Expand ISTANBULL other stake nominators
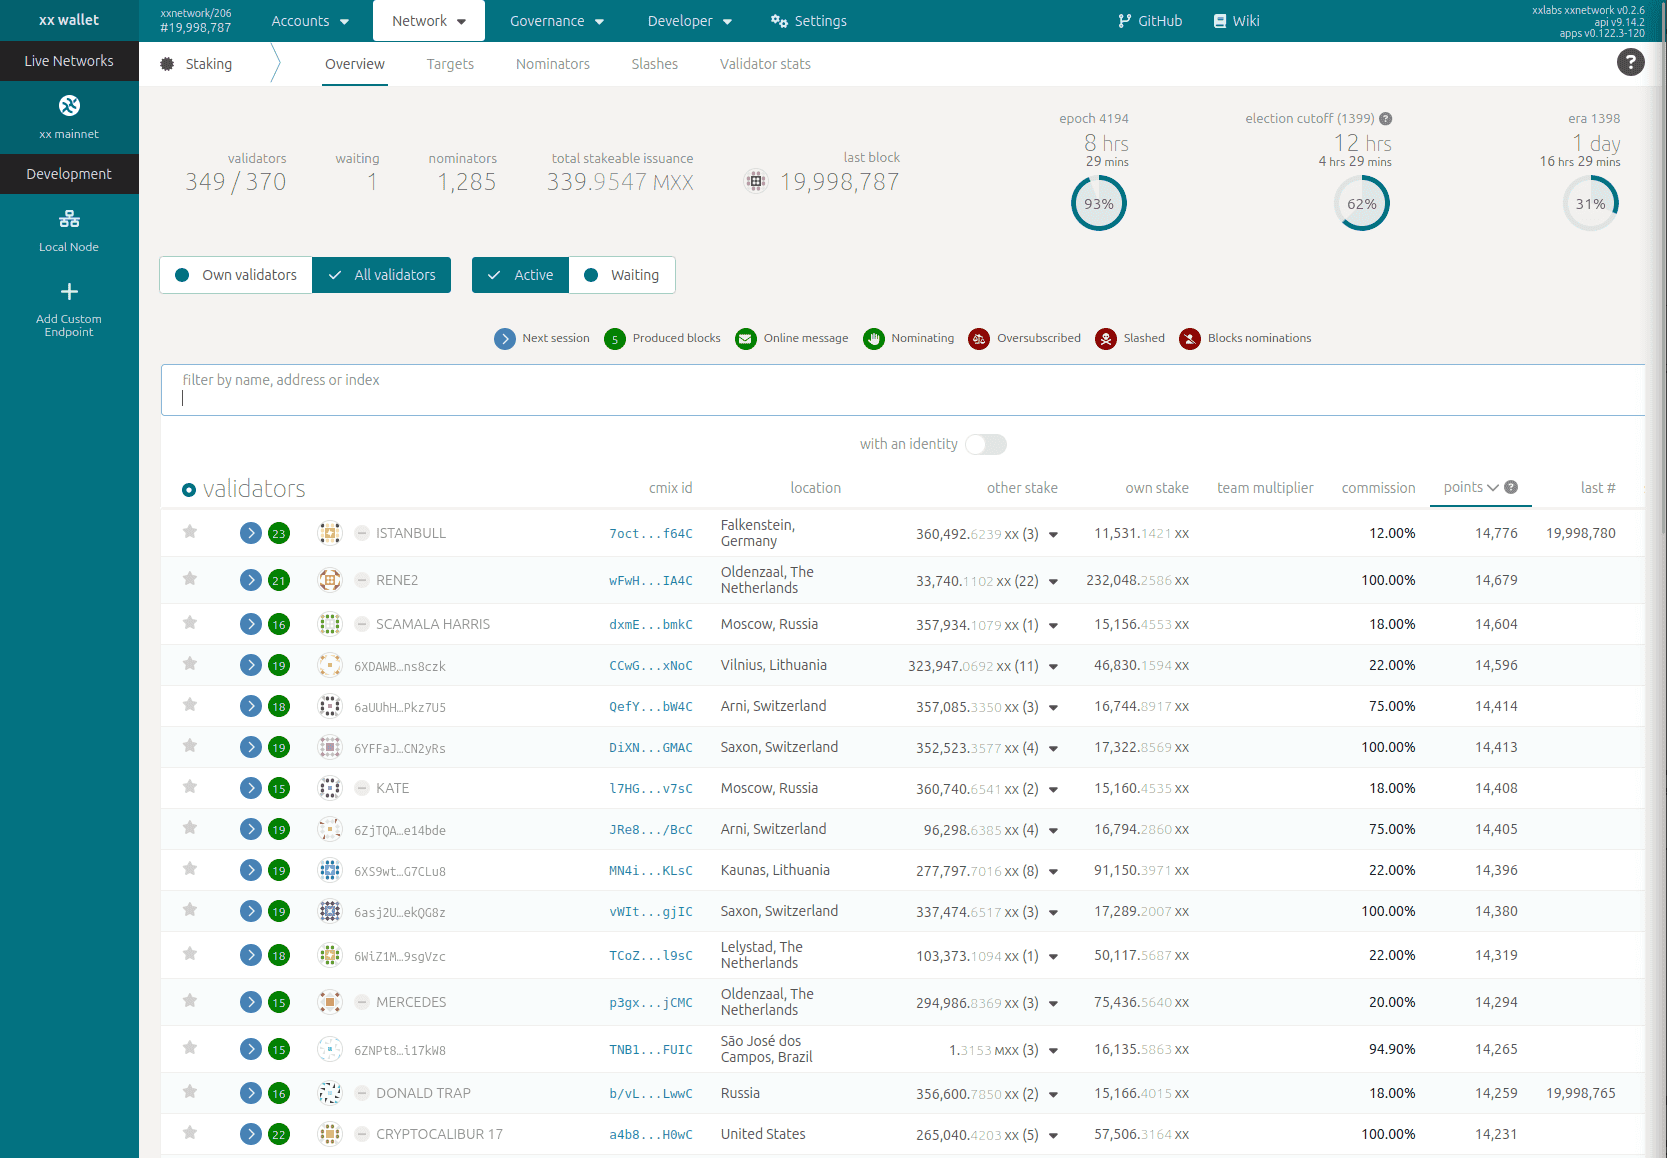Viewport: 1667px width, 1158px height. click(x=1053, y=535)
